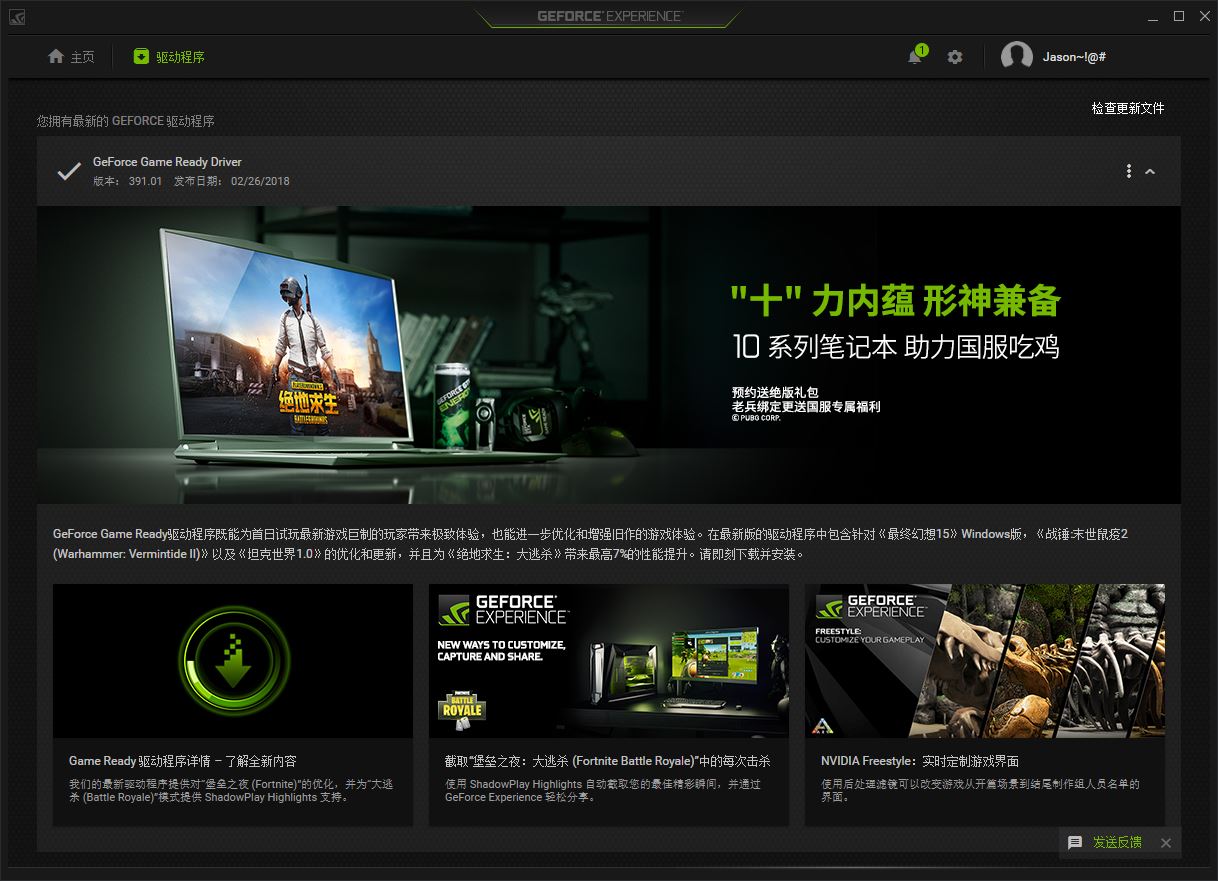The image size is (1218, 881).
Task: Open the three-dot driver options menu
Action: click(1129, 171)
